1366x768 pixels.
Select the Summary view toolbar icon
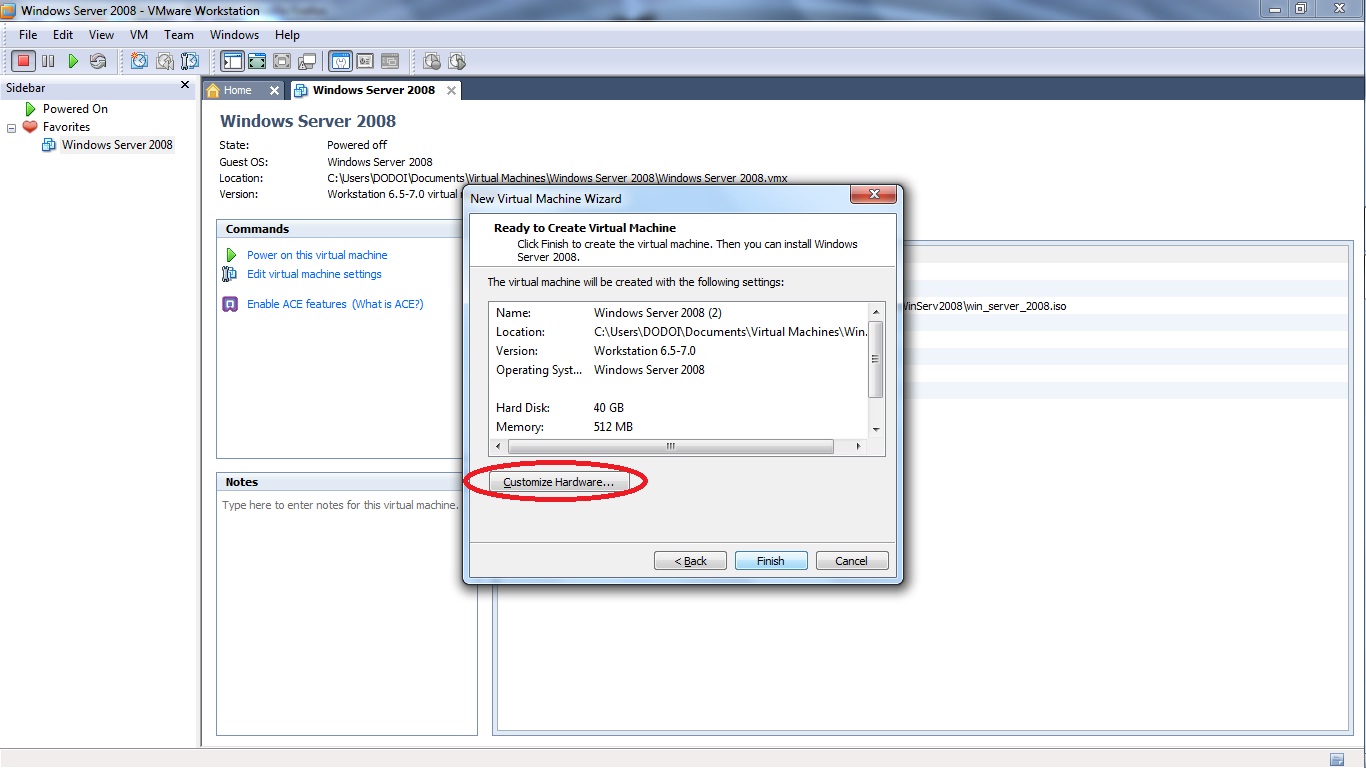click(x=340, y=62)
